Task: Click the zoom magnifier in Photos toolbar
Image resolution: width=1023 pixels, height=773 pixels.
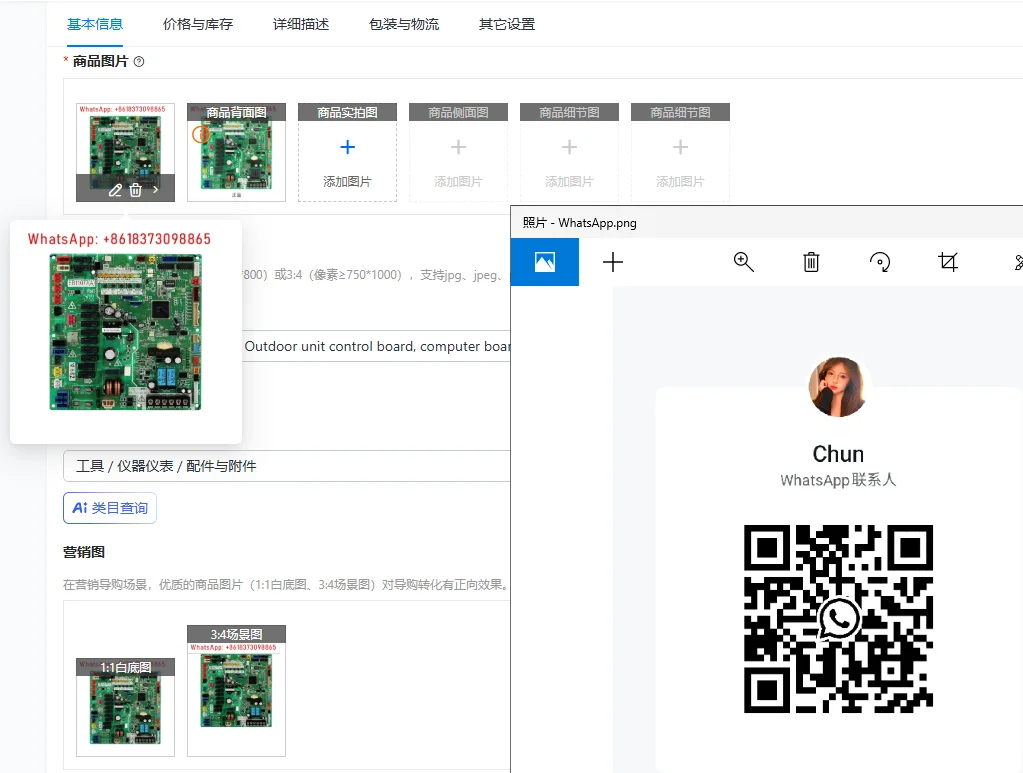Action: [x=743, y=262]
